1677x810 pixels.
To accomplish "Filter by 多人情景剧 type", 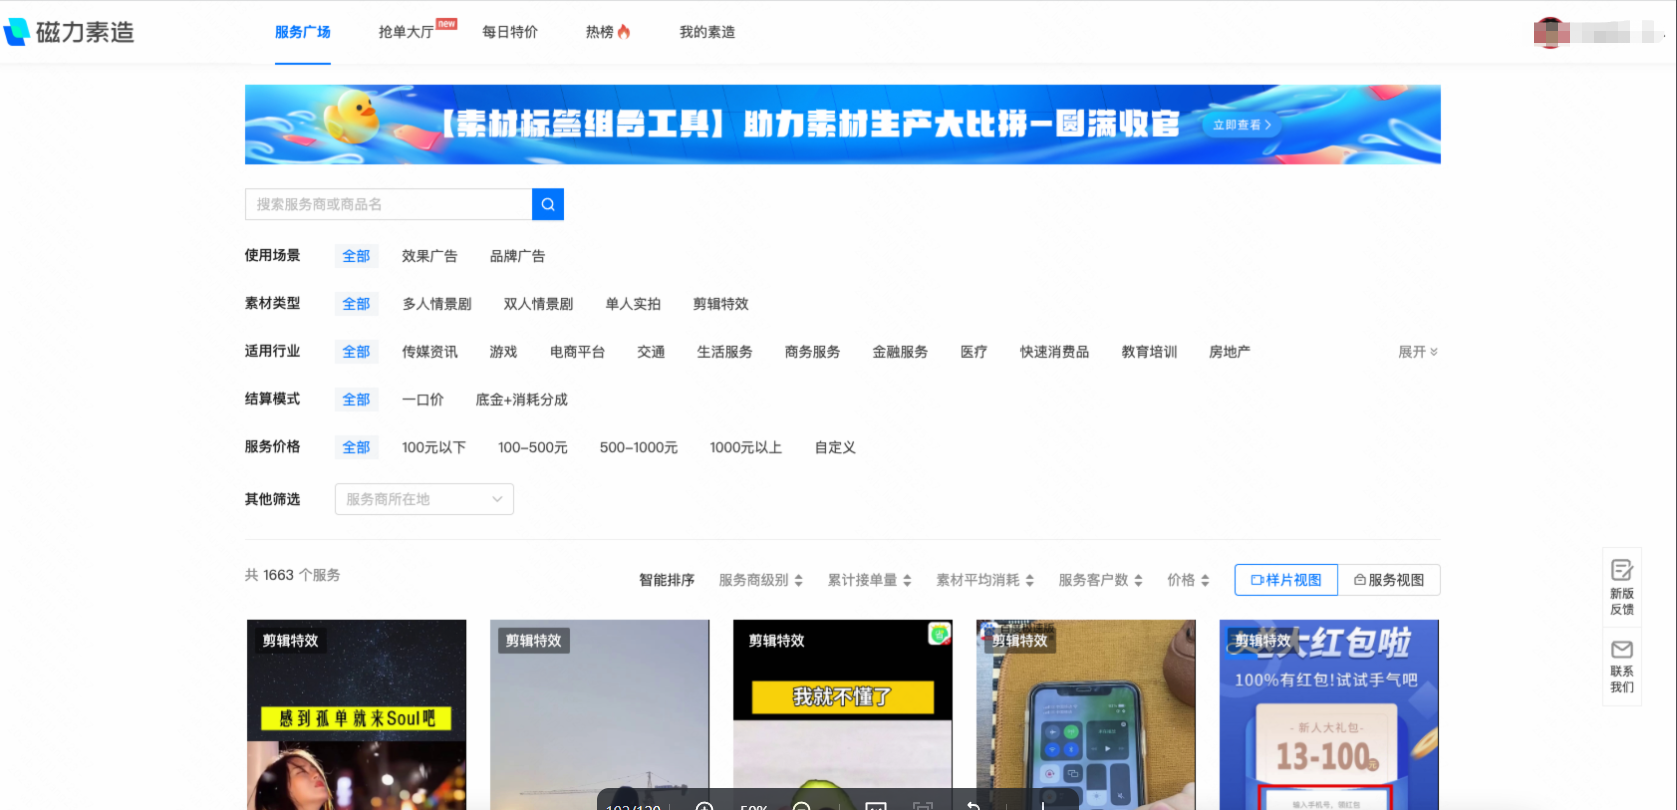I will (437, 304).
